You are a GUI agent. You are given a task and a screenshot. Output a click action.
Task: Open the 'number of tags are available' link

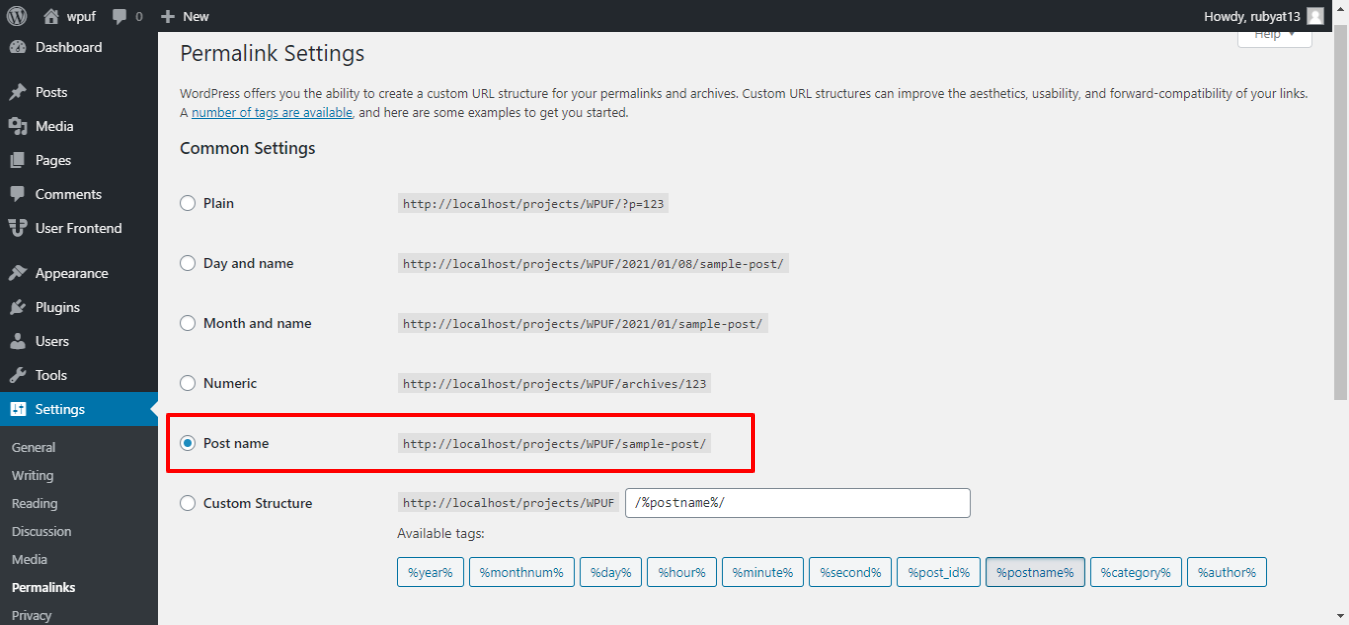pyautogui.click(x=272, y=113)
